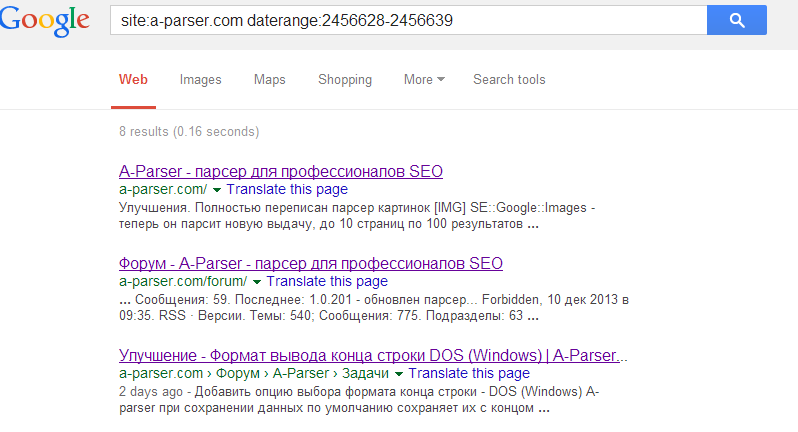The image size is (798, 432).
Task: Click the '2 days ago' snippet text
Action: 151,392
